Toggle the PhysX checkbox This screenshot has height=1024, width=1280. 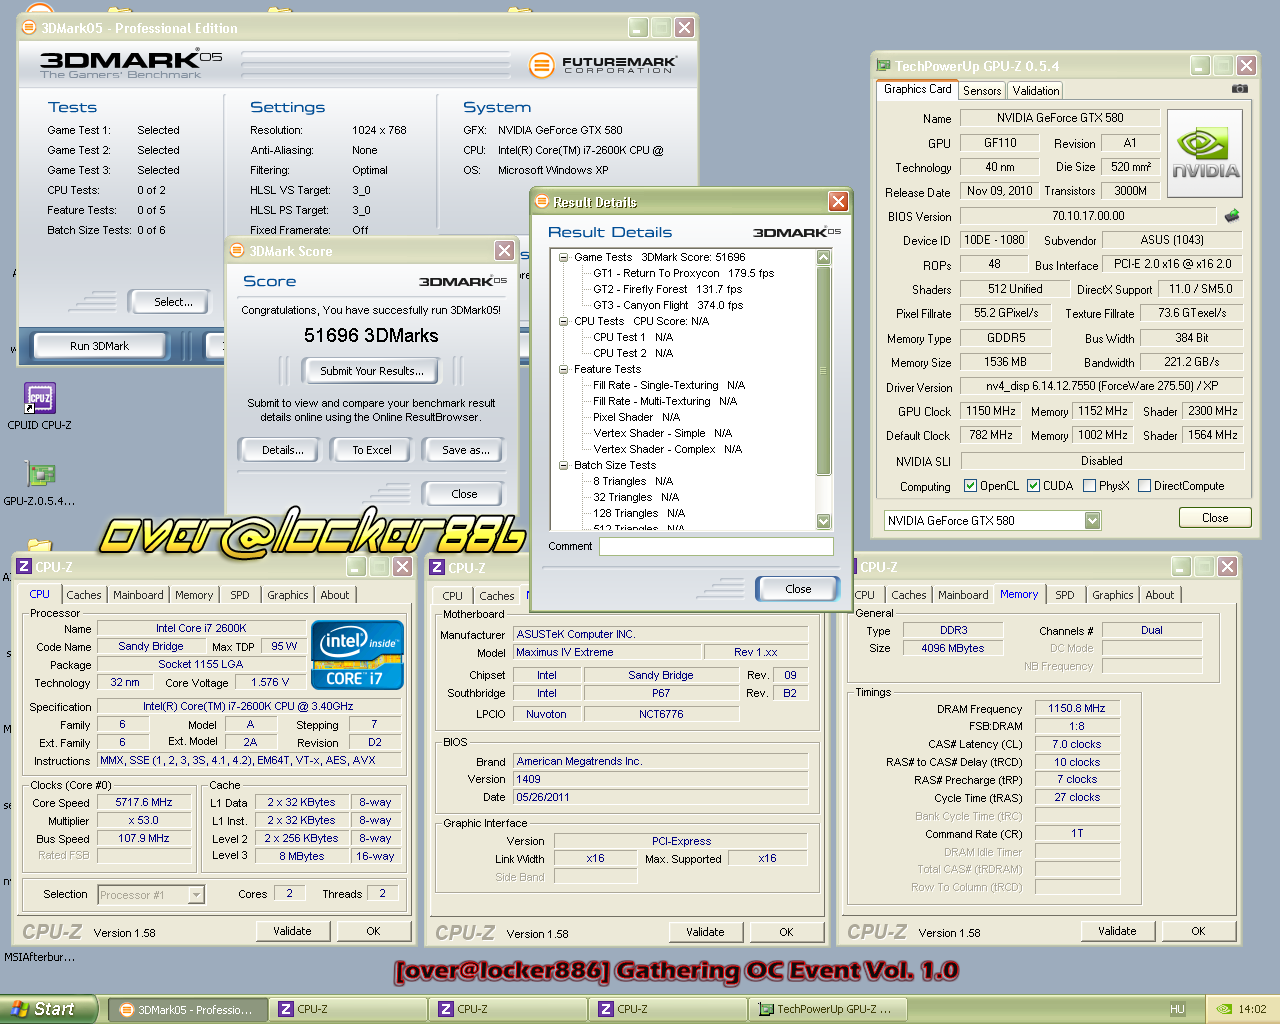(1089, 486)
